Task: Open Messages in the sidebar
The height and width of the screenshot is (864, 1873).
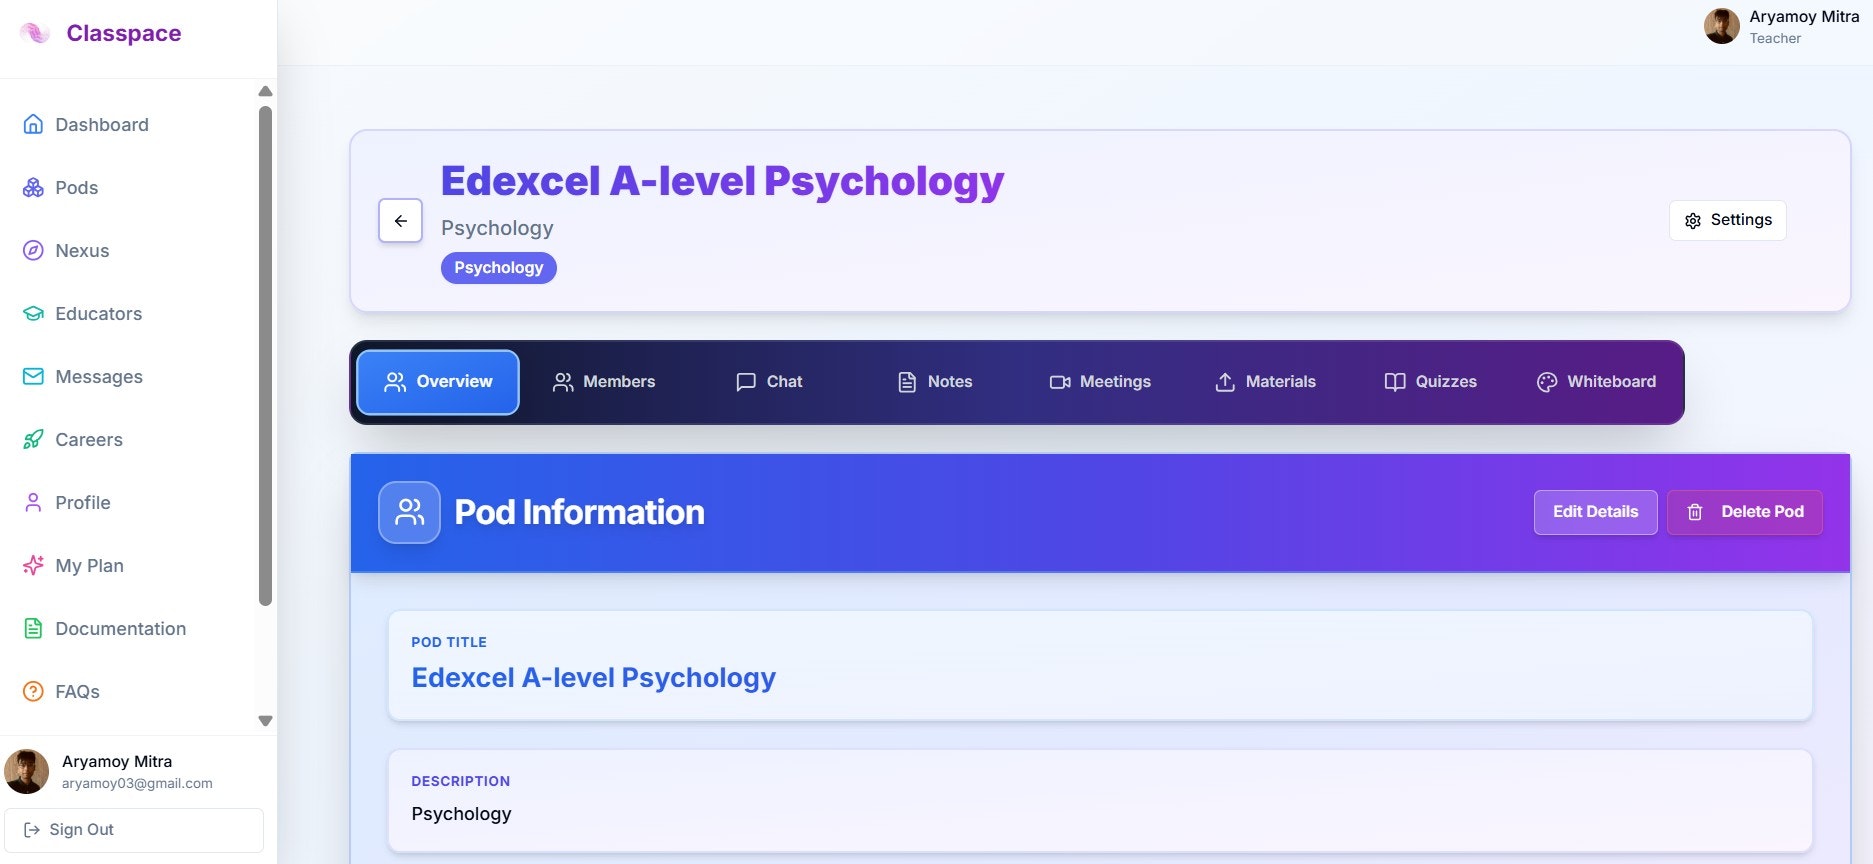Action: pos(128,376)
